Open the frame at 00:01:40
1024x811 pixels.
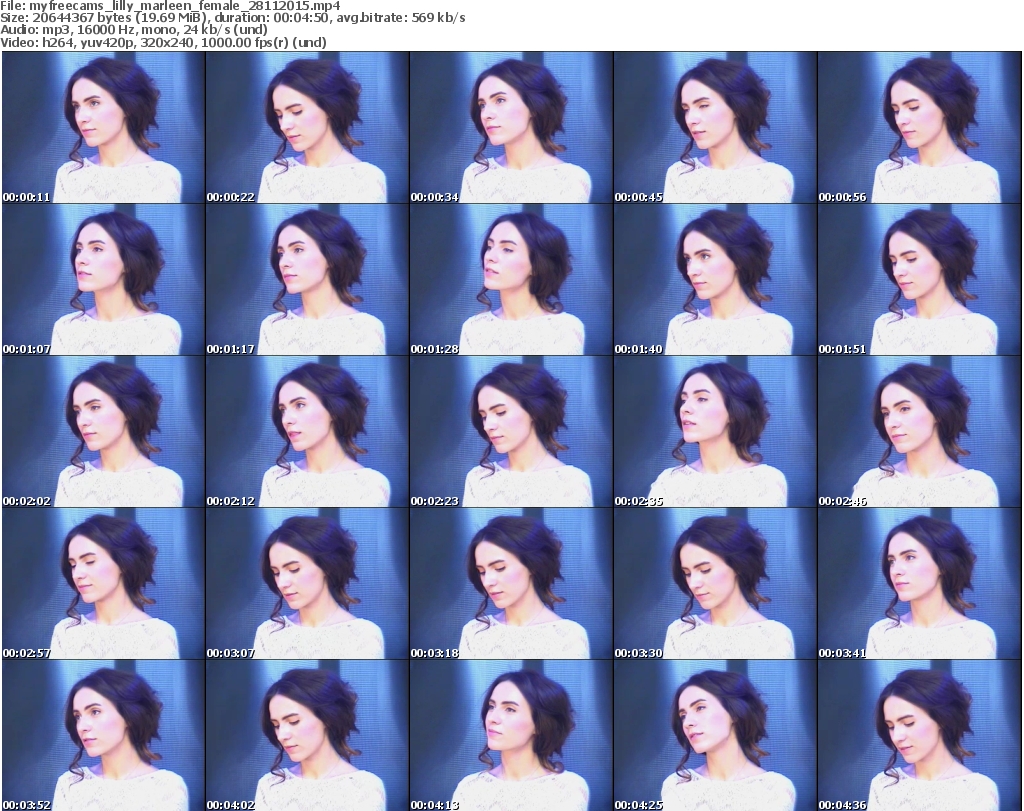click(x=715, y=279)
